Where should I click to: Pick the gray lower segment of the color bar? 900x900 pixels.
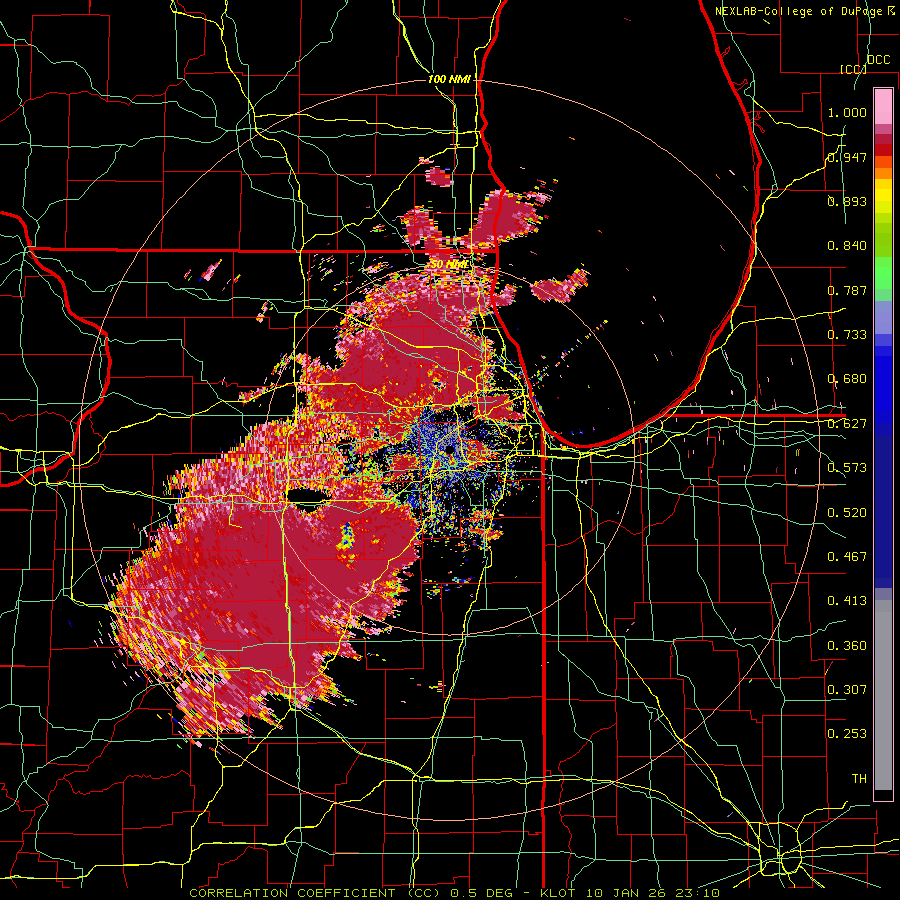[883, 695]
